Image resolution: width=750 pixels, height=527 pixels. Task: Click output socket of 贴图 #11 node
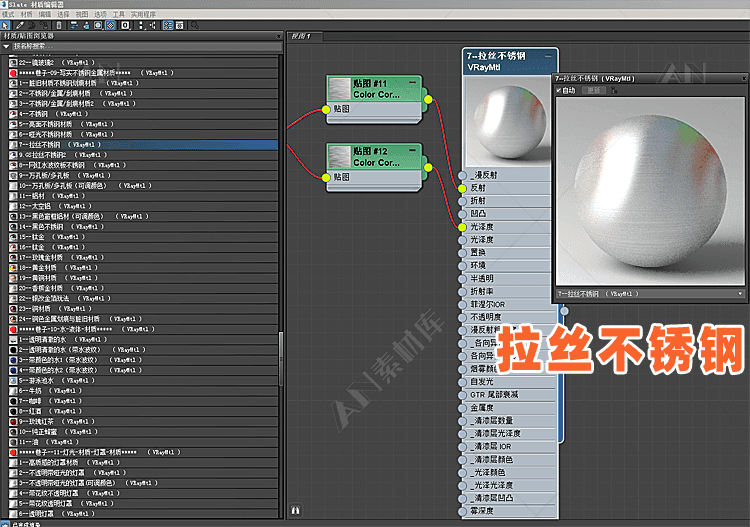(427, 99)
